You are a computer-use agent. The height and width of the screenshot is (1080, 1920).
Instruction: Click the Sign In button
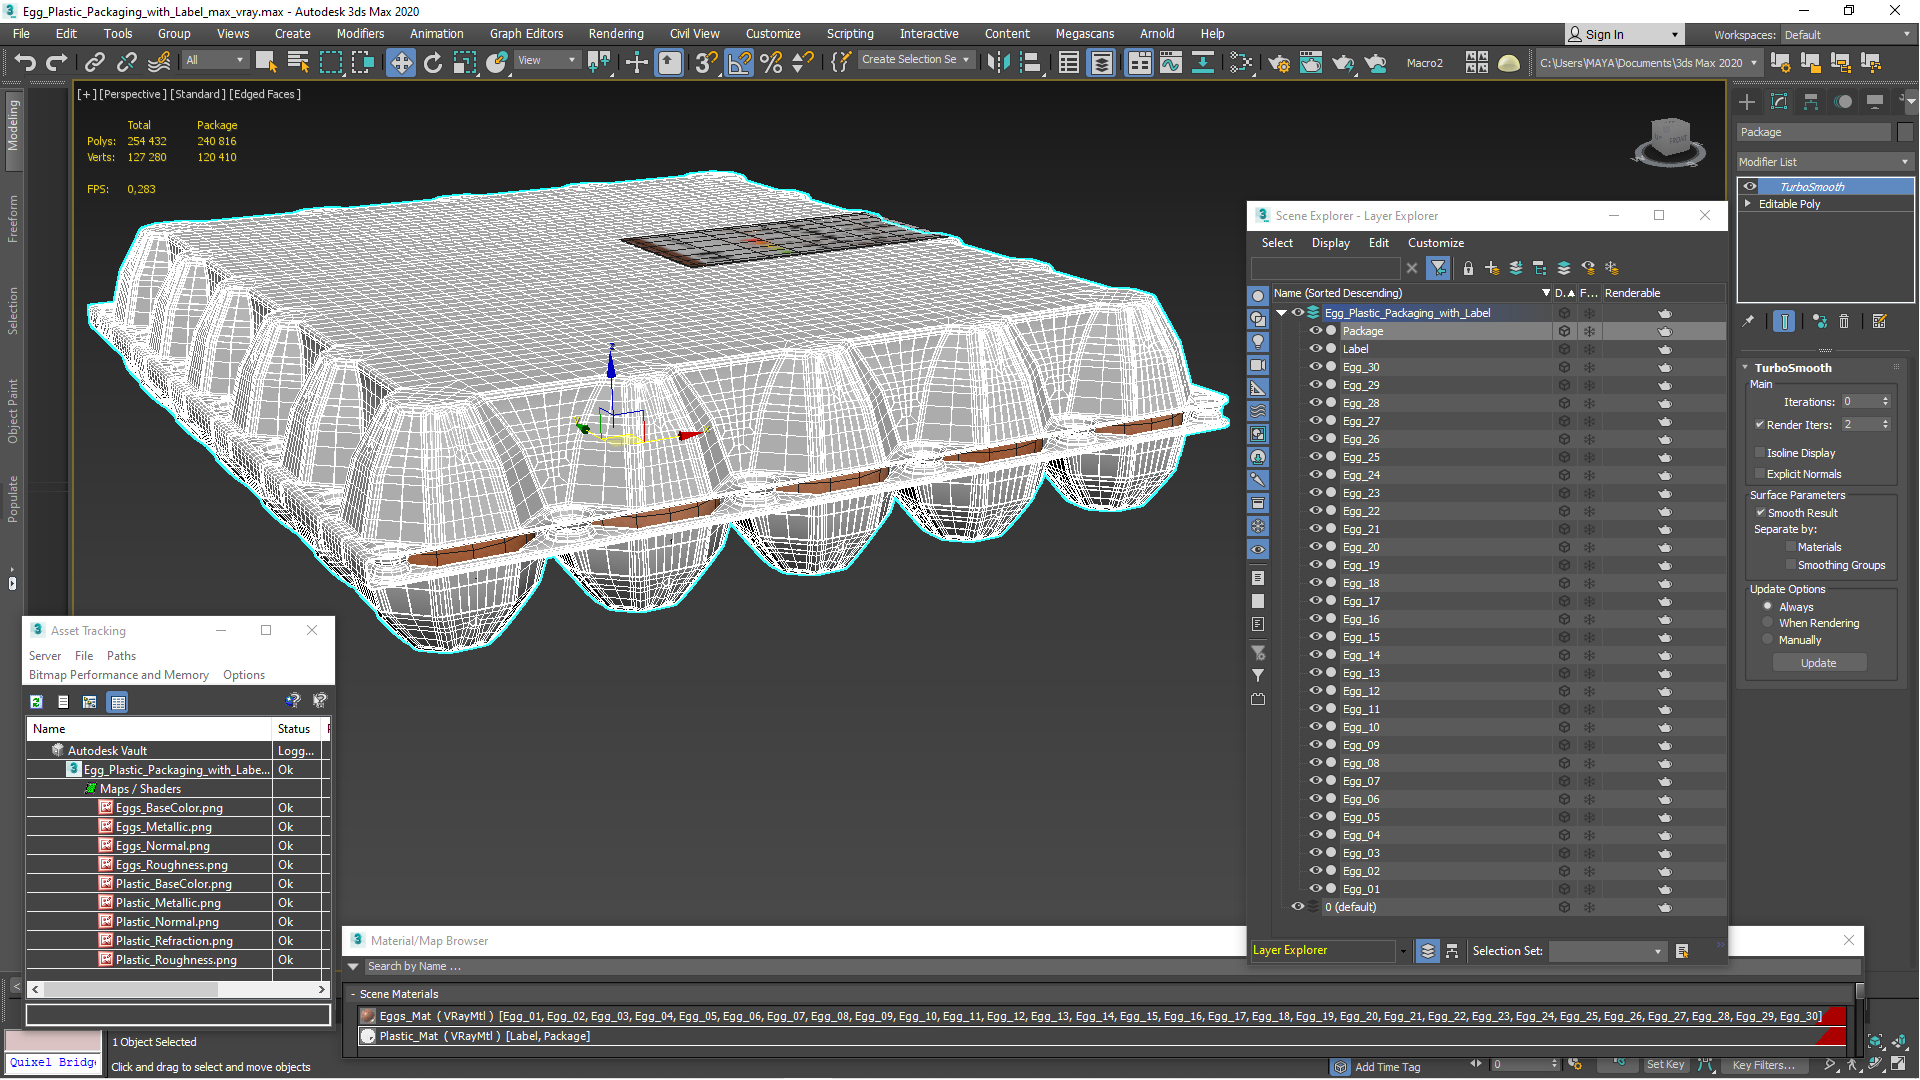pyautogui.click(x=1623, y=35)
